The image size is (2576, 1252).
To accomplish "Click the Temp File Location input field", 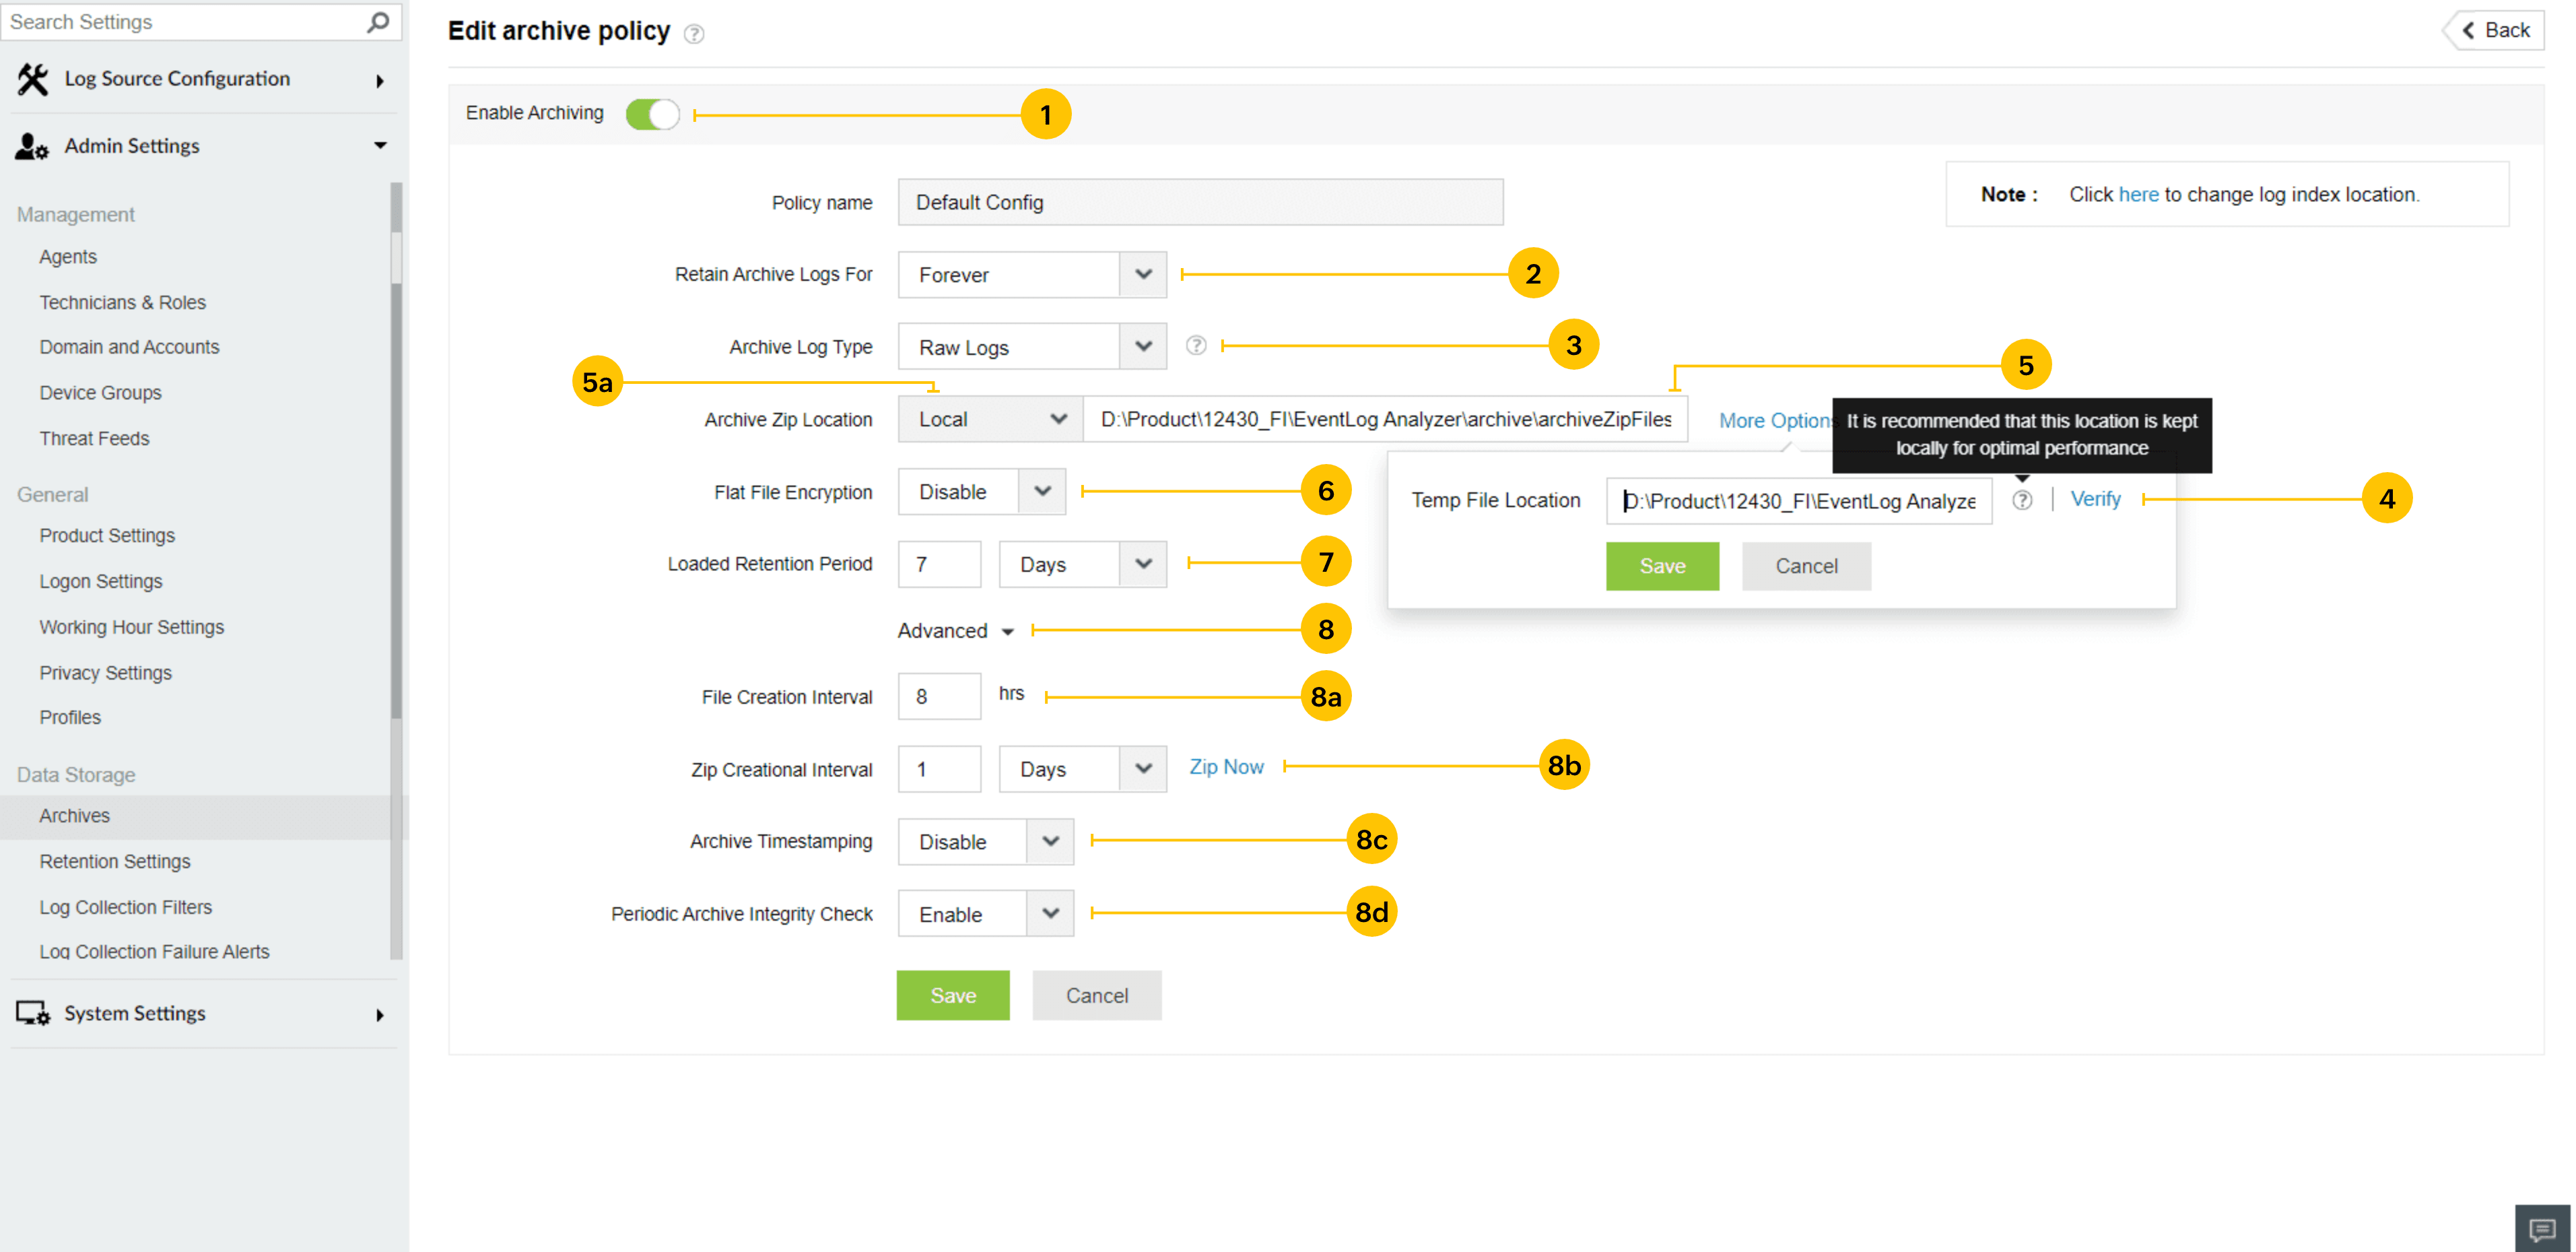I will tap(1798, 501).
